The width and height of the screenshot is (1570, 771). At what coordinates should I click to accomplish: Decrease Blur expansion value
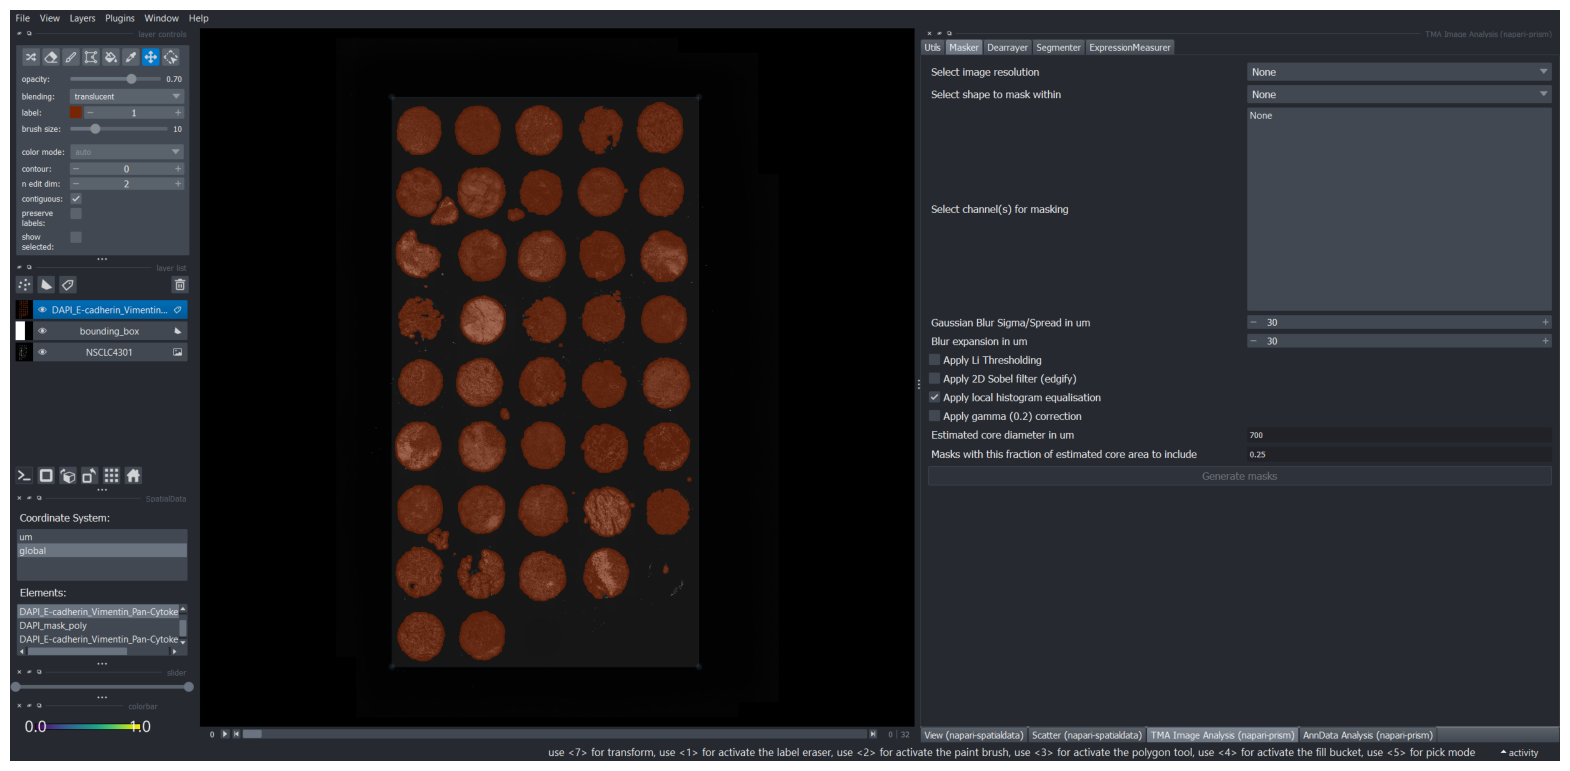(1253, 341)
